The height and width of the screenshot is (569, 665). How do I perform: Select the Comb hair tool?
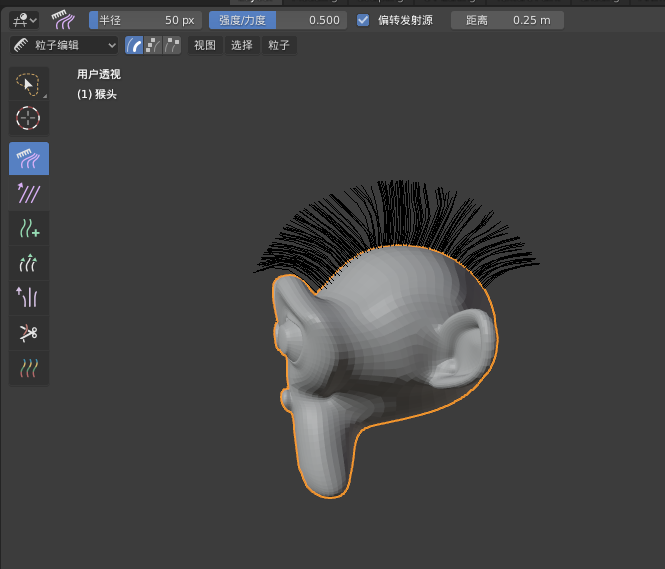(29, 159)
